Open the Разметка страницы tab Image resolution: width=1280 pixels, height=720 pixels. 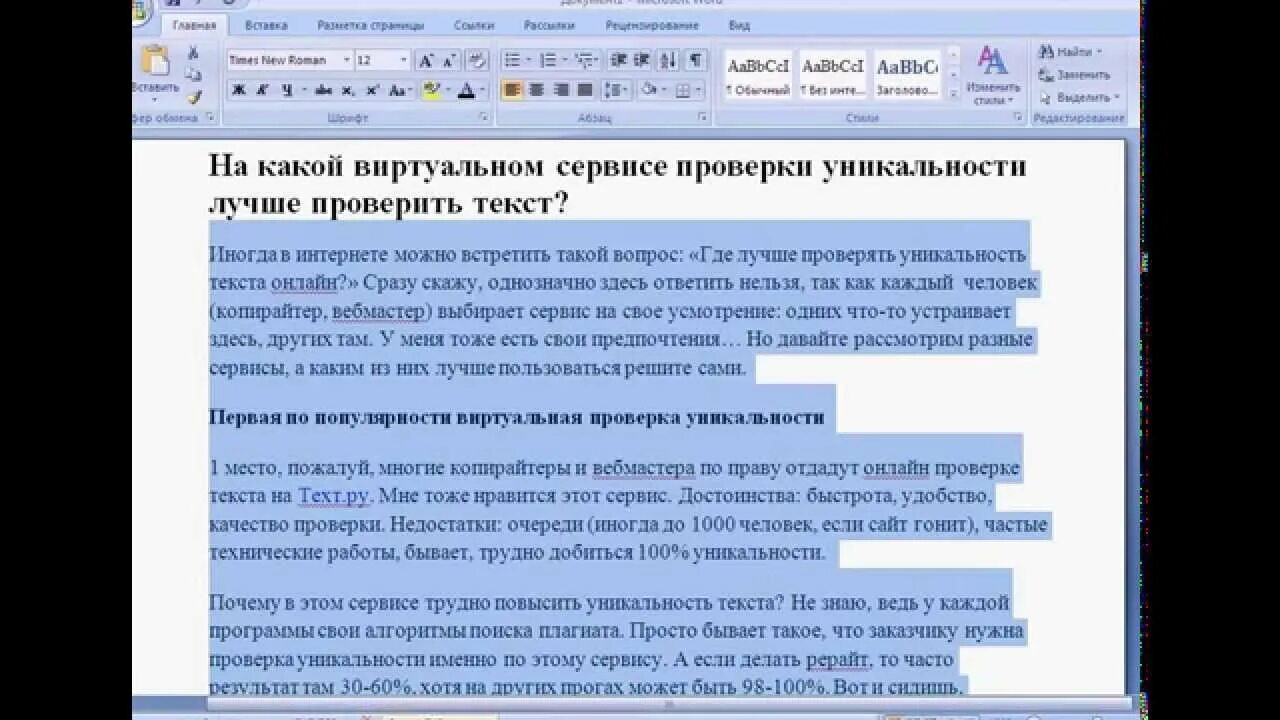[370, 25]
